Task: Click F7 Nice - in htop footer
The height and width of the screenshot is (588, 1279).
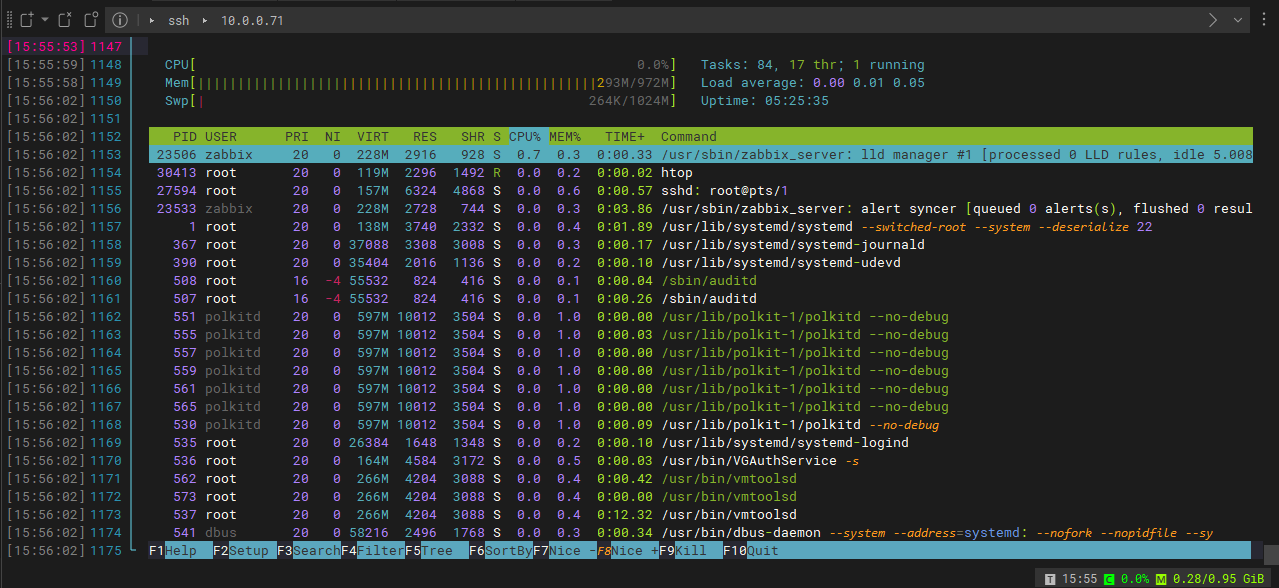Action: click(x=564, y=551)
